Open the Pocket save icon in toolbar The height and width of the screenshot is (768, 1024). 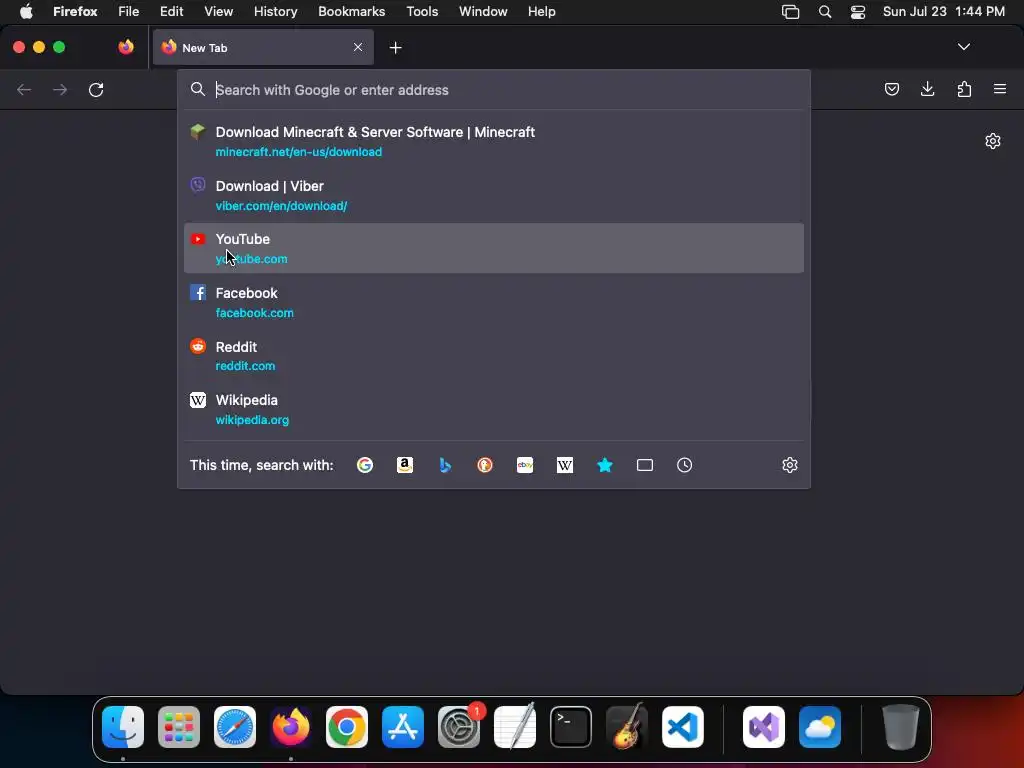[891, 89]
